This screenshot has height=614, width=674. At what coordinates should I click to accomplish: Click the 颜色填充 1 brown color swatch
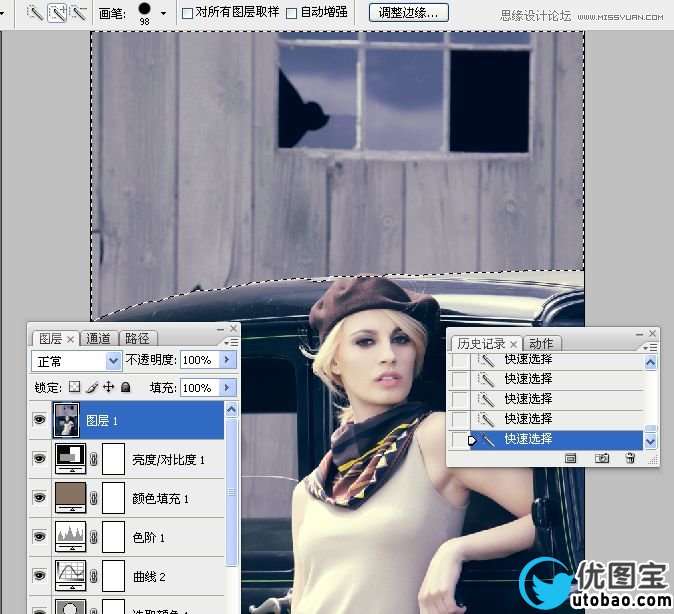(x=70, y=497)
